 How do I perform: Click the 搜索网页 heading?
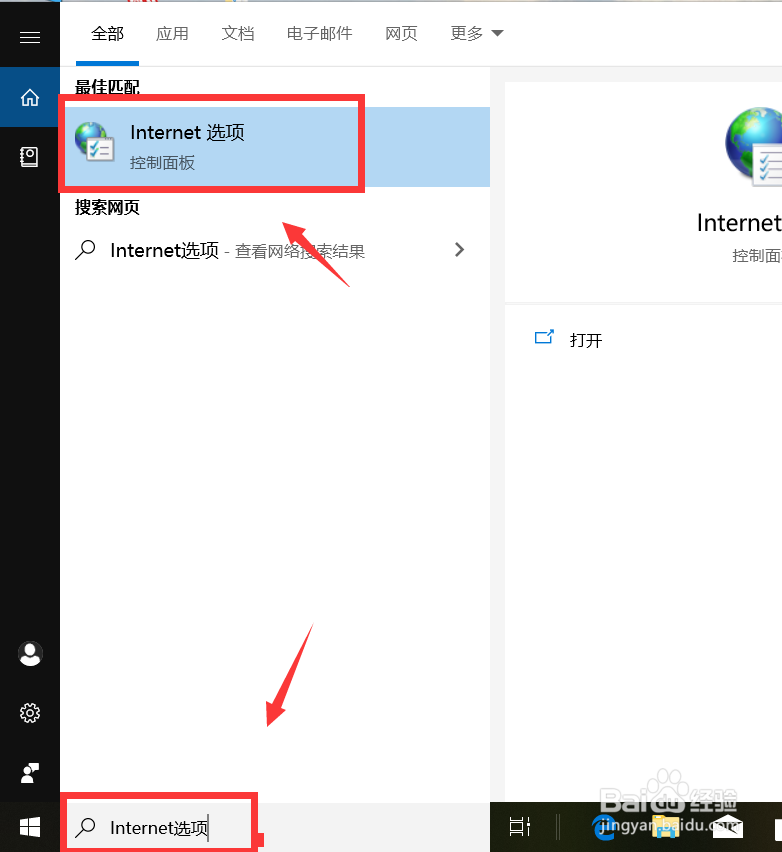click(x=107, y=207)
